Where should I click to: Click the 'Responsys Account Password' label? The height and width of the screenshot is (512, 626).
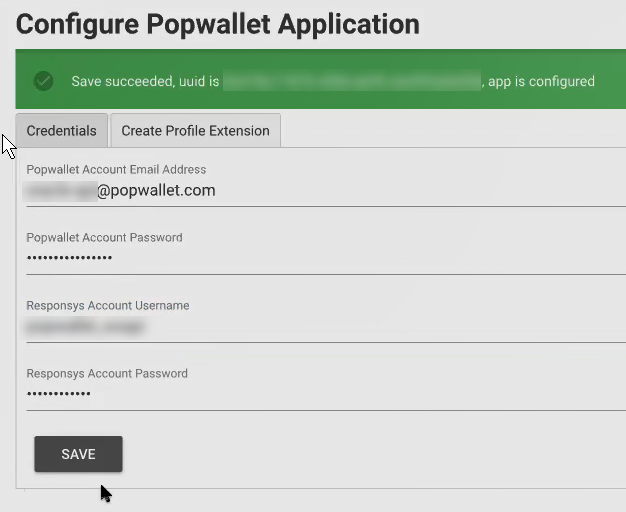(107, 373)
